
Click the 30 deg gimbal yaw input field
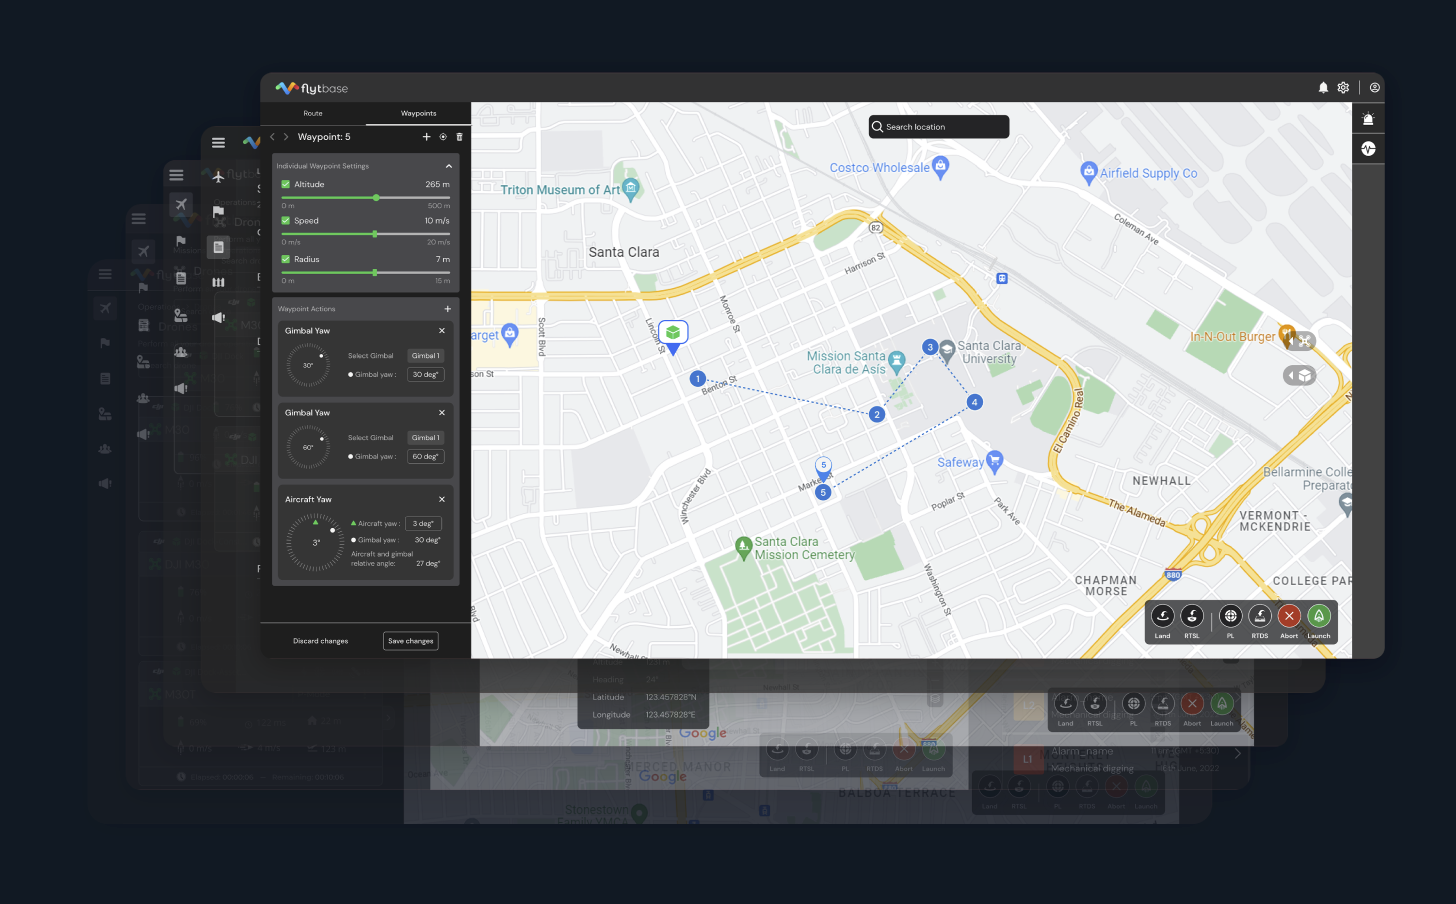(x=425, y=375)
